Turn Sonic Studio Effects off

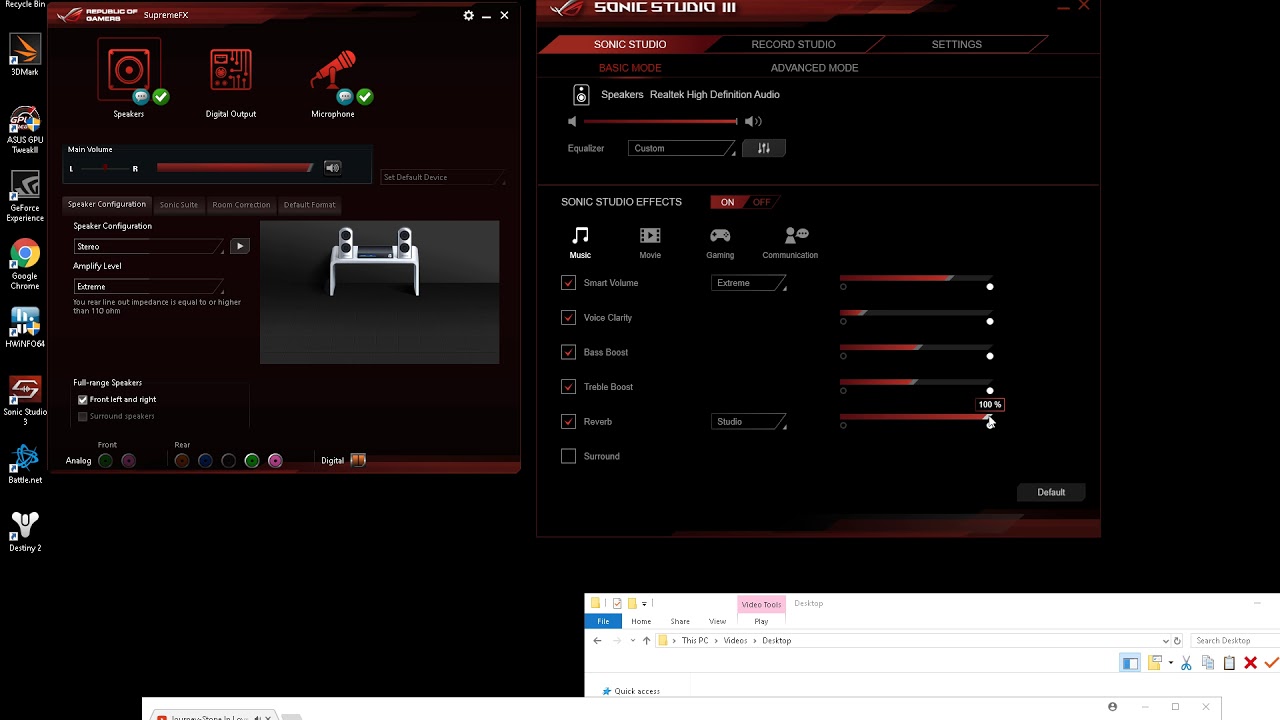[x=762, y=202]
